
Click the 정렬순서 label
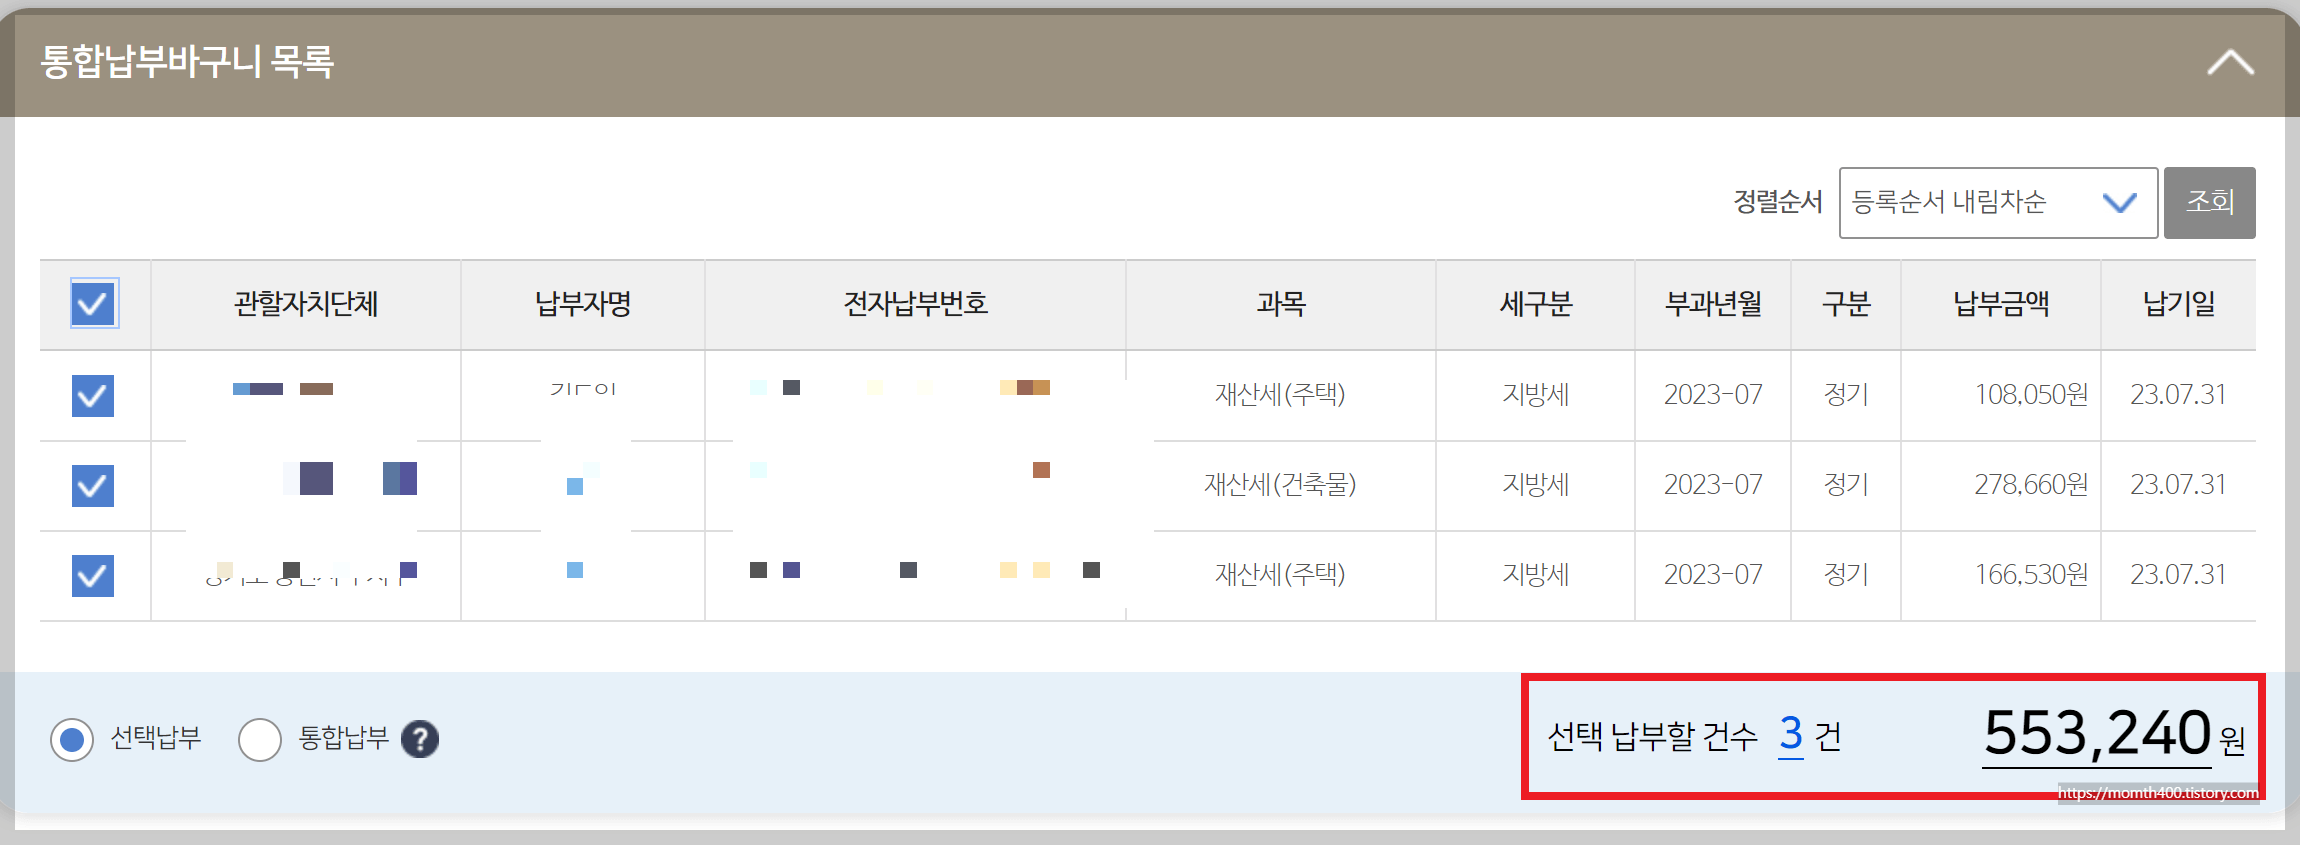click(x=1778, y=202)
